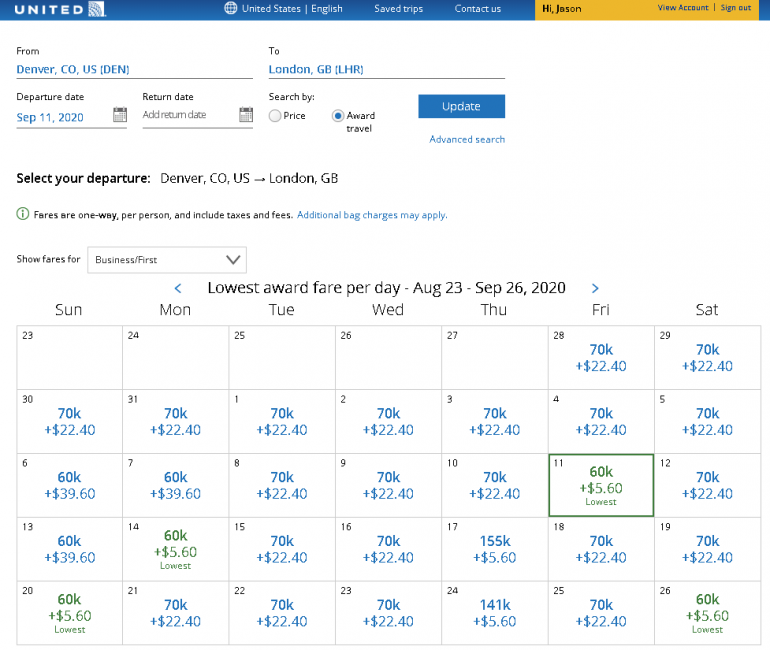Click the globe language icon
The image size is (770, 650).
[x=231, y=9]
